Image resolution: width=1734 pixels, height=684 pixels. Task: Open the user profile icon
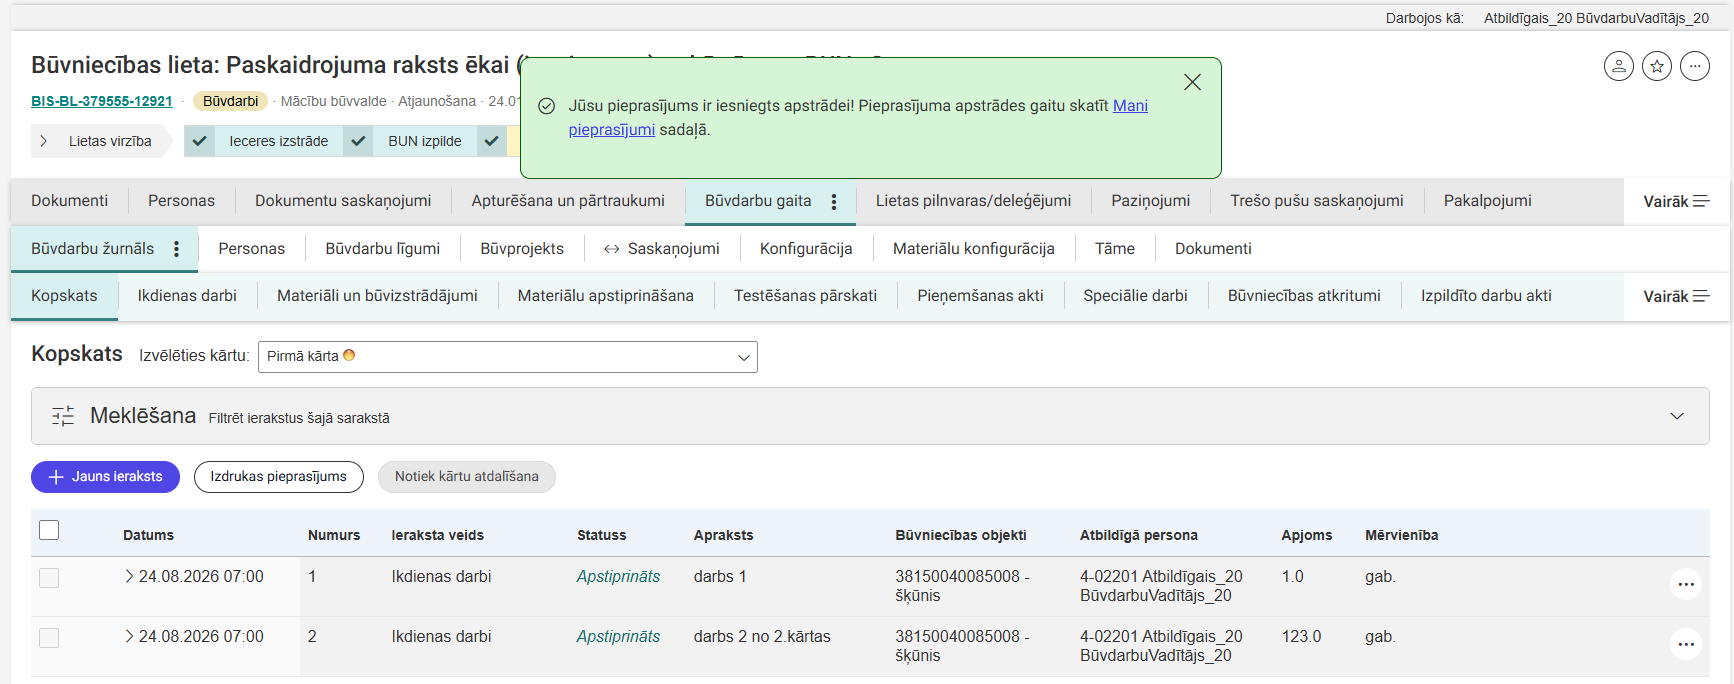point(1618,66)
